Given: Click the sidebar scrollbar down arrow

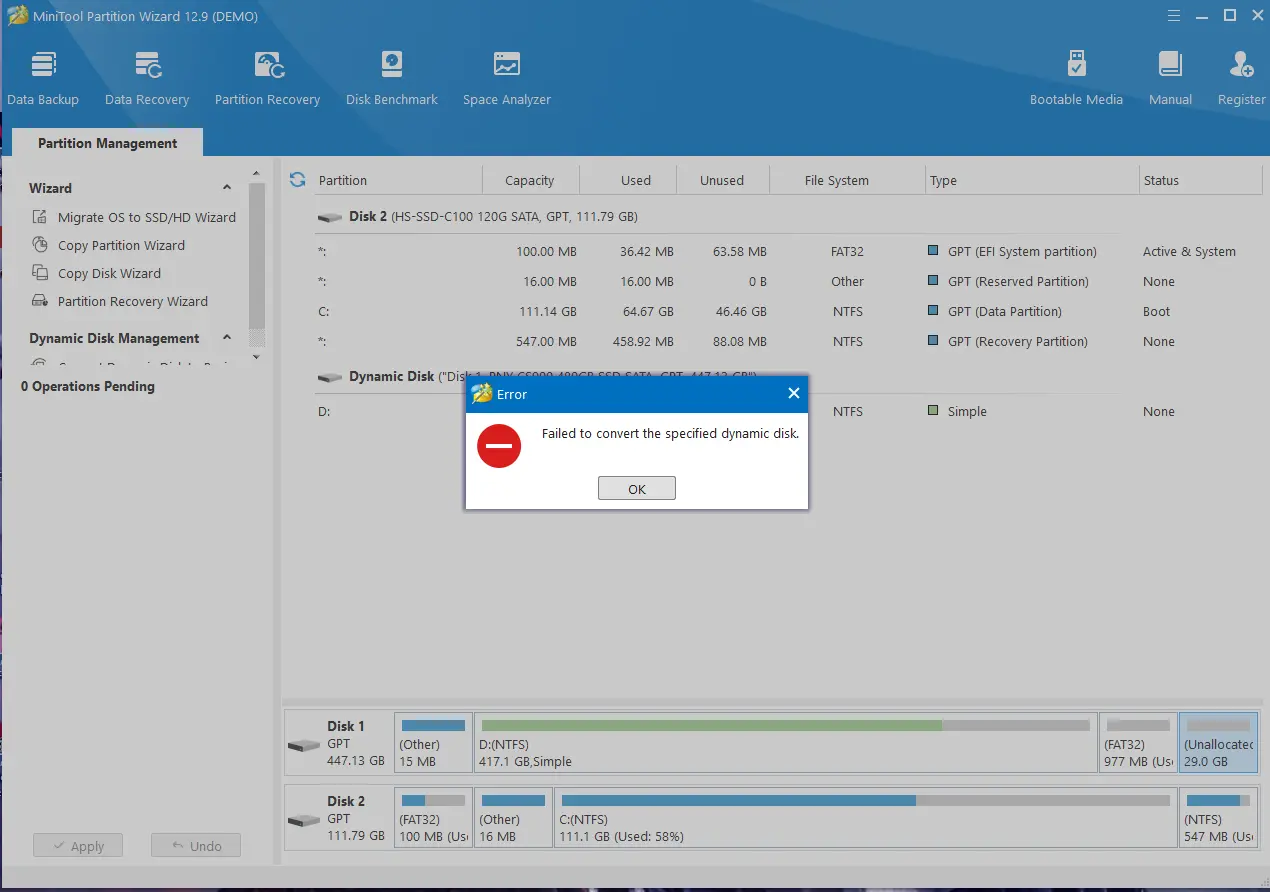Looking at the screenshot, I should click(256, 356).
